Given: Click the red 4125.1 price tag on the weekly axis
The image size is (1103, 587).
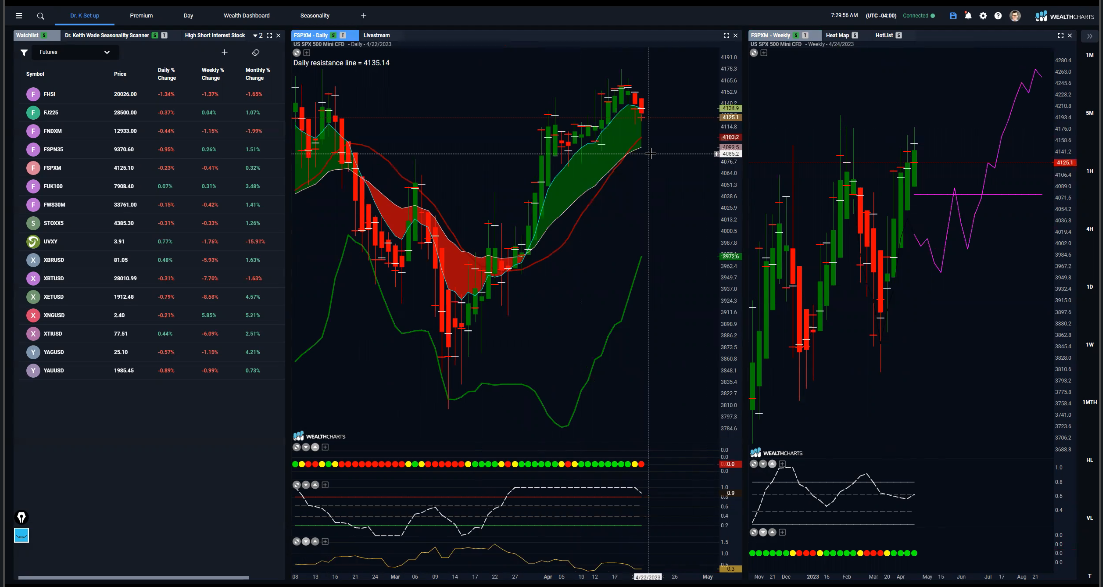Looking at the screenshot, I should [1063, 163].
